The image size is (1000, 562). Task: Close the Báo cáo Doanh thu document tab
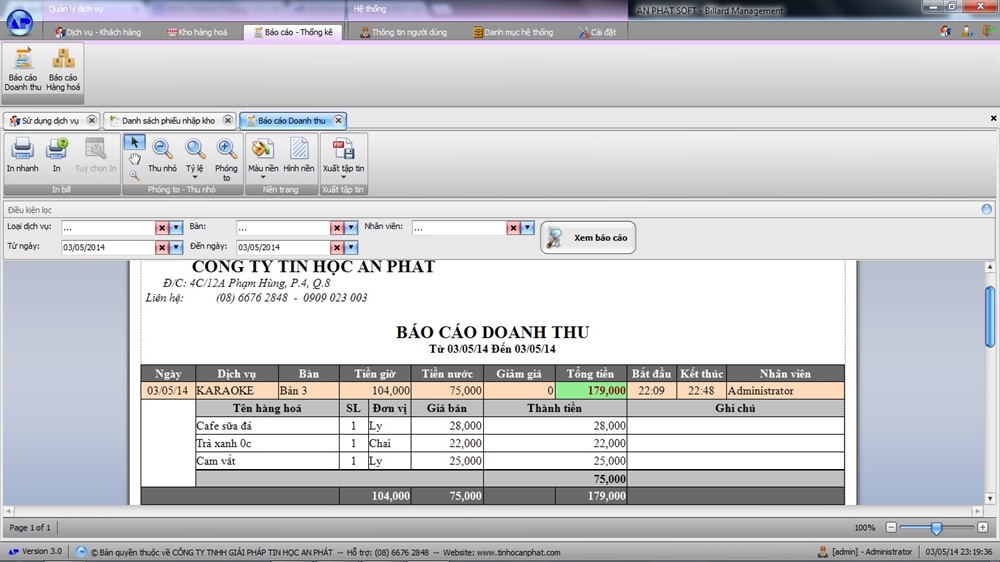pos(339,120)
